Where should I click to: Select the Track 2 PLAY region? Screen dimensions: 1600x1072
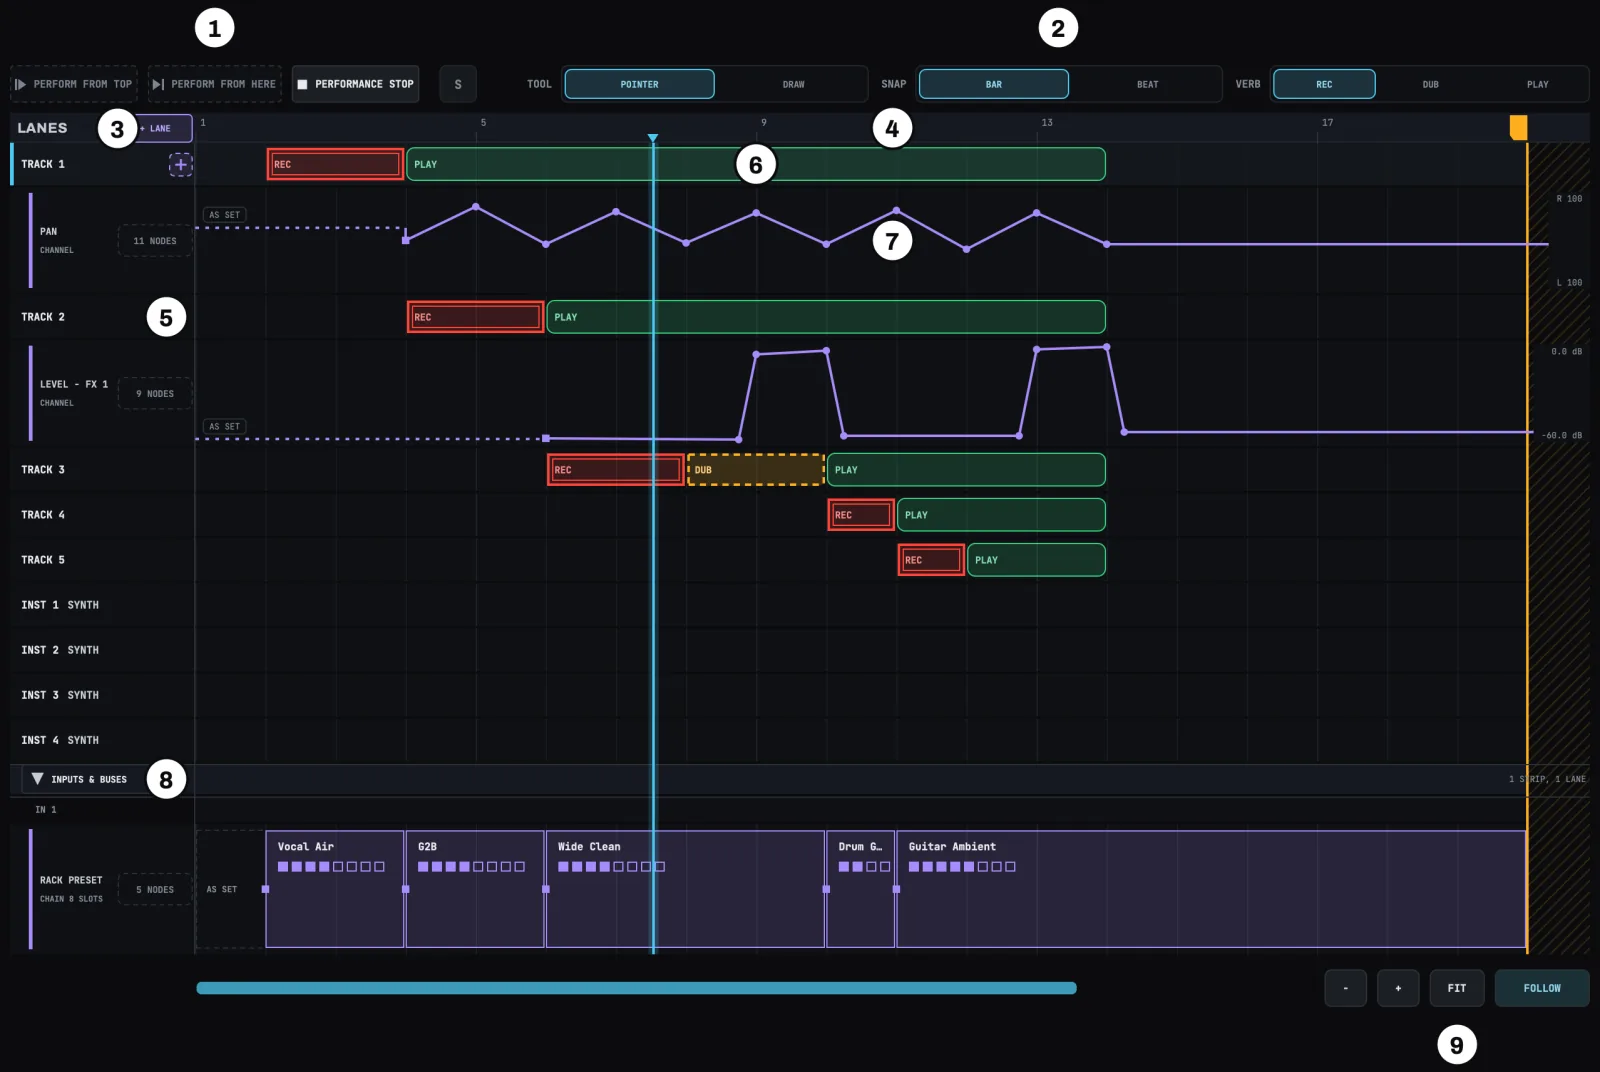point(826,317)
